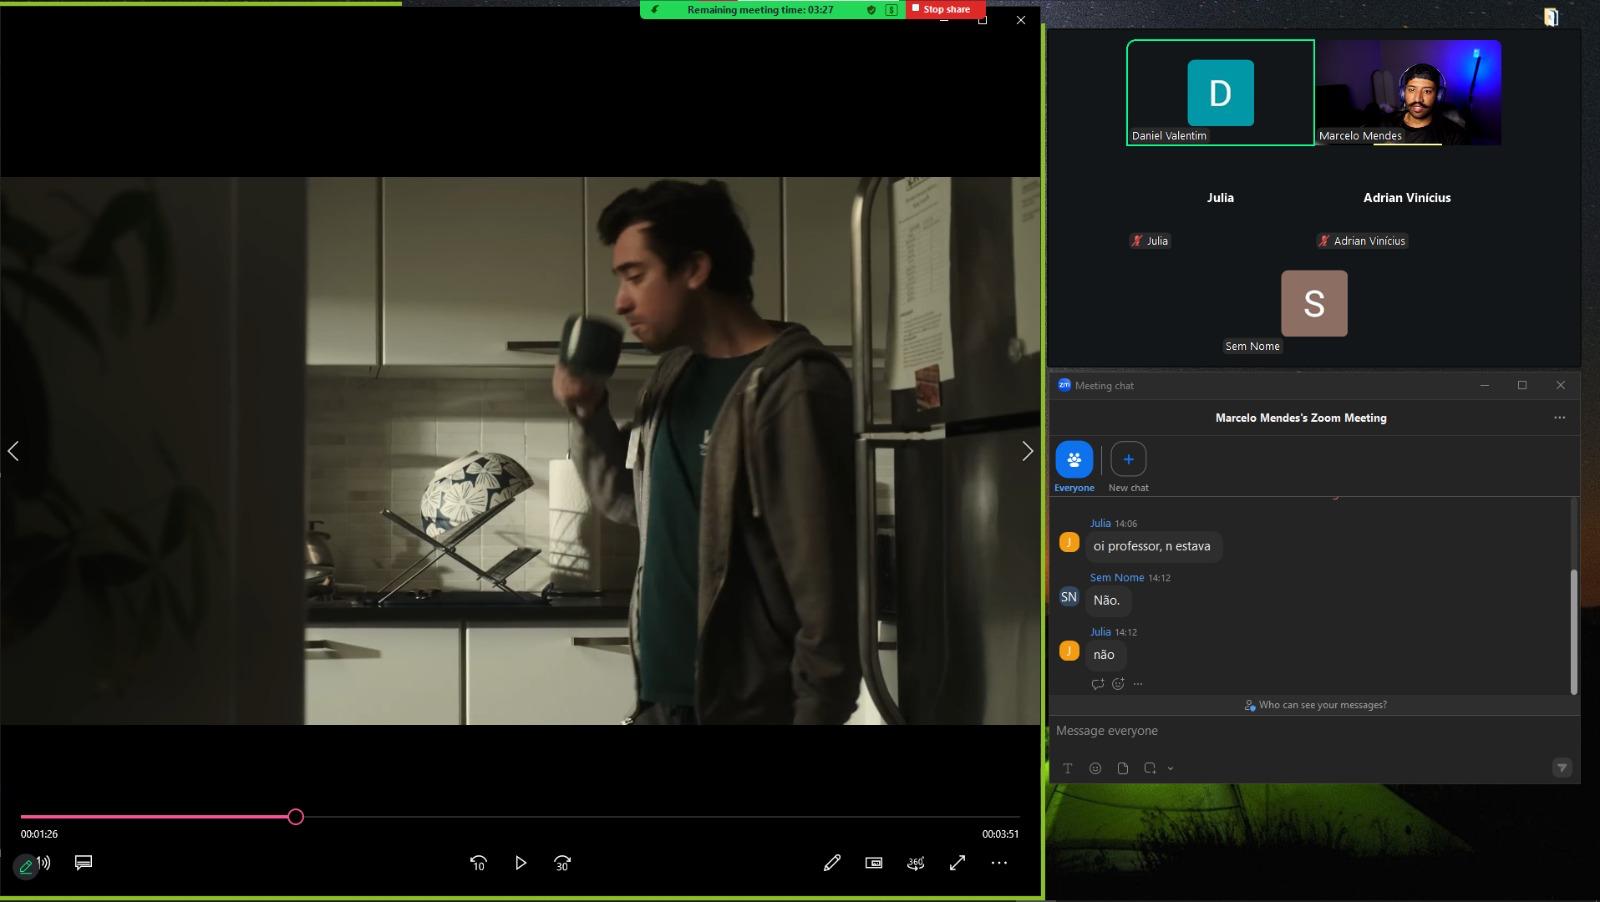Open the meeting chat's three-dot options menu
1600x902 pixels.
click(1559, 418)
